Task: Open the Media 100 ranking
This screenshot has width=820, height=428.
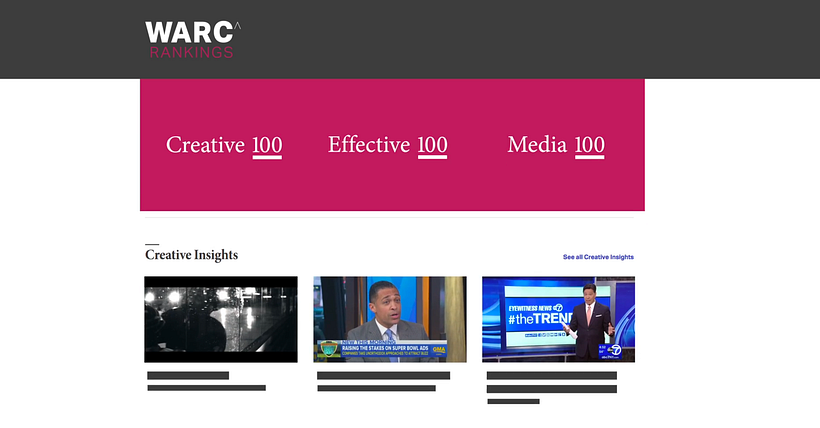Action: coord(556,145)
